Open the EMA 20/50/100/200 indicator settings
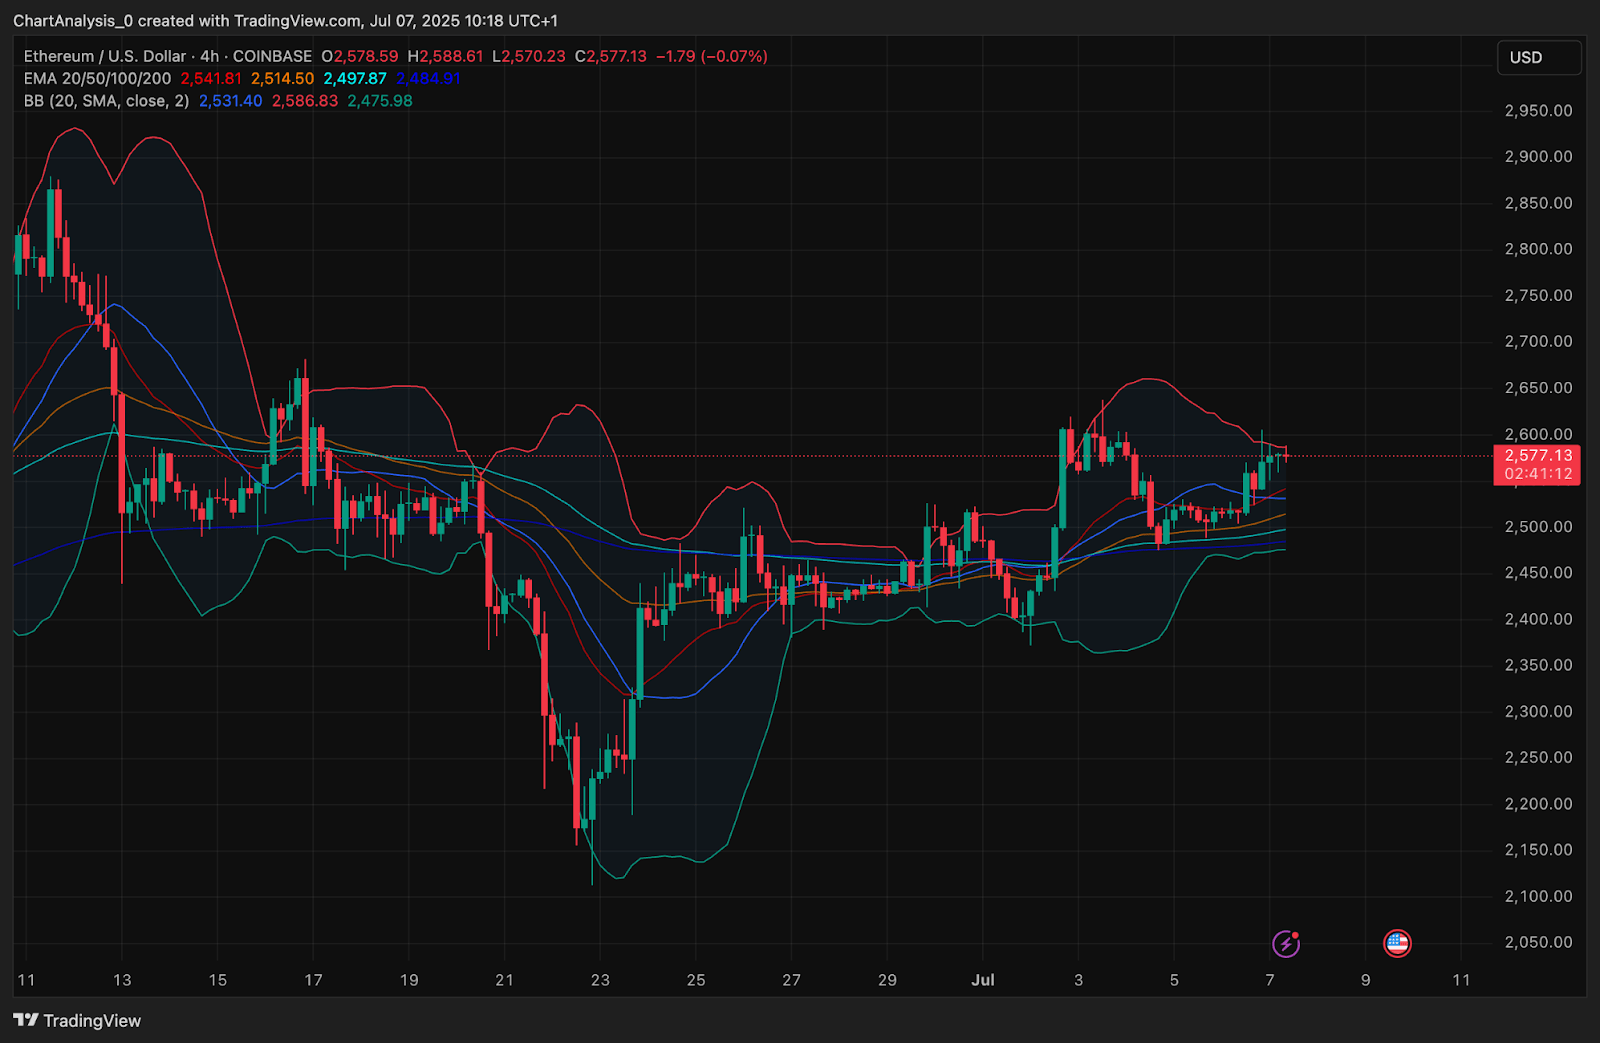1600x1043 pixels. [x=95, y=78]
